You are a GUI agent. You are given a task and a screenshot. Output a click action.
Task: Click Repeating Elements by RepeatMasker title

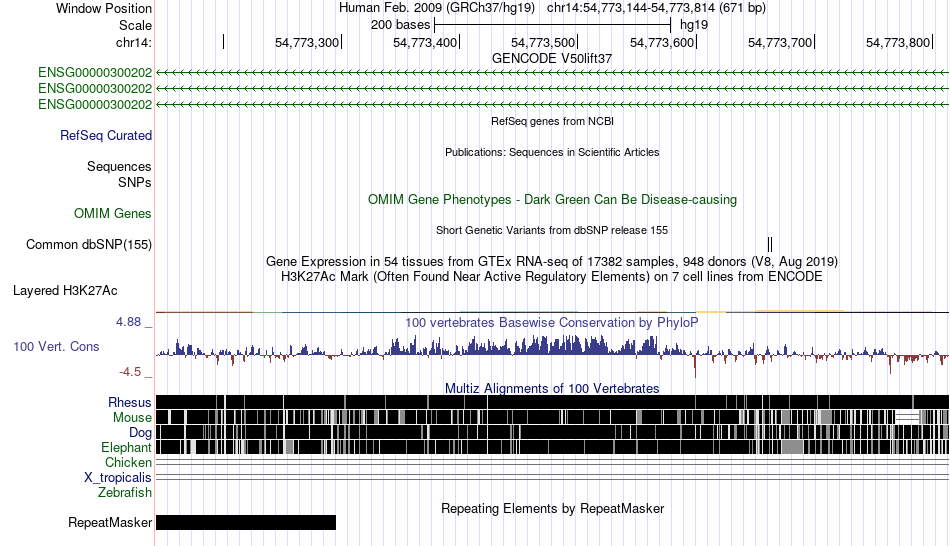[x=553, y=508]
